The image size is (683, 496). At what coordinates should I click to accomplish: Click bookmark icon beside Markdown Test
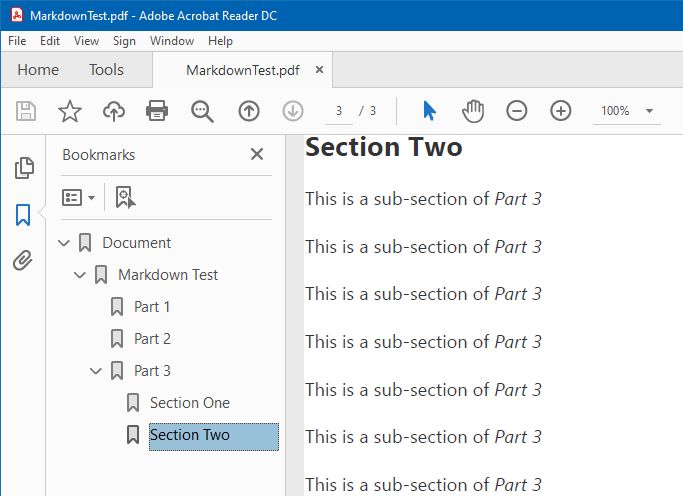point(101,275)
